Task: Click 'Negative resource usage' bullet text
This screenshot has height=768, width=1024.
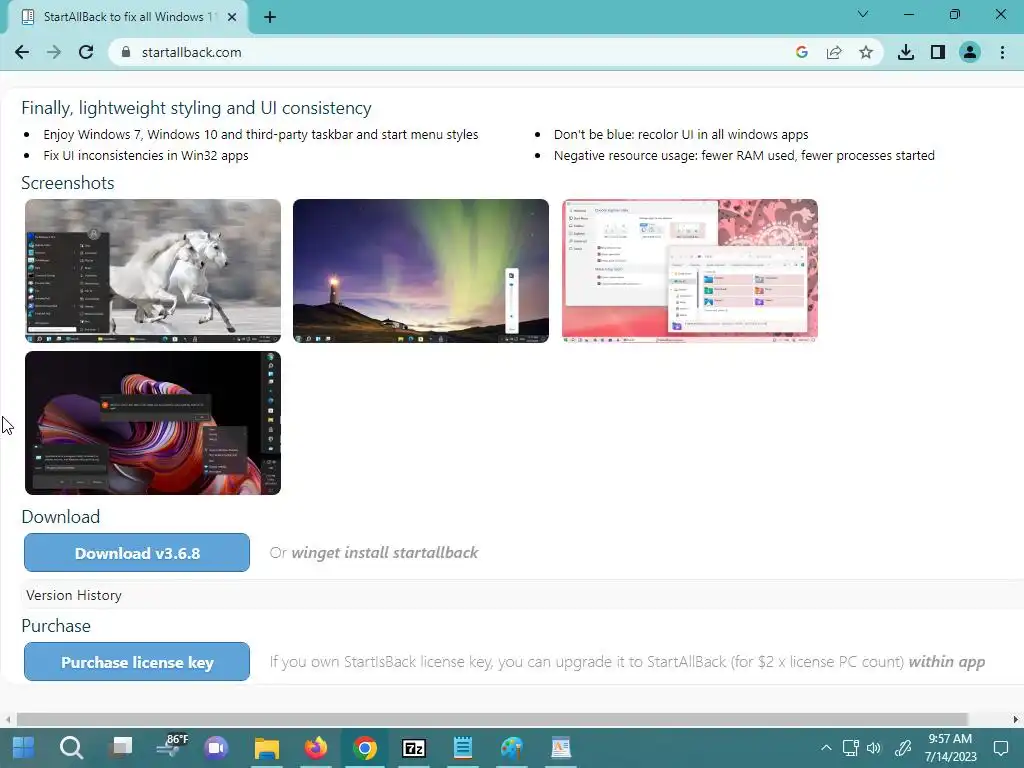Action: [744, 155]
